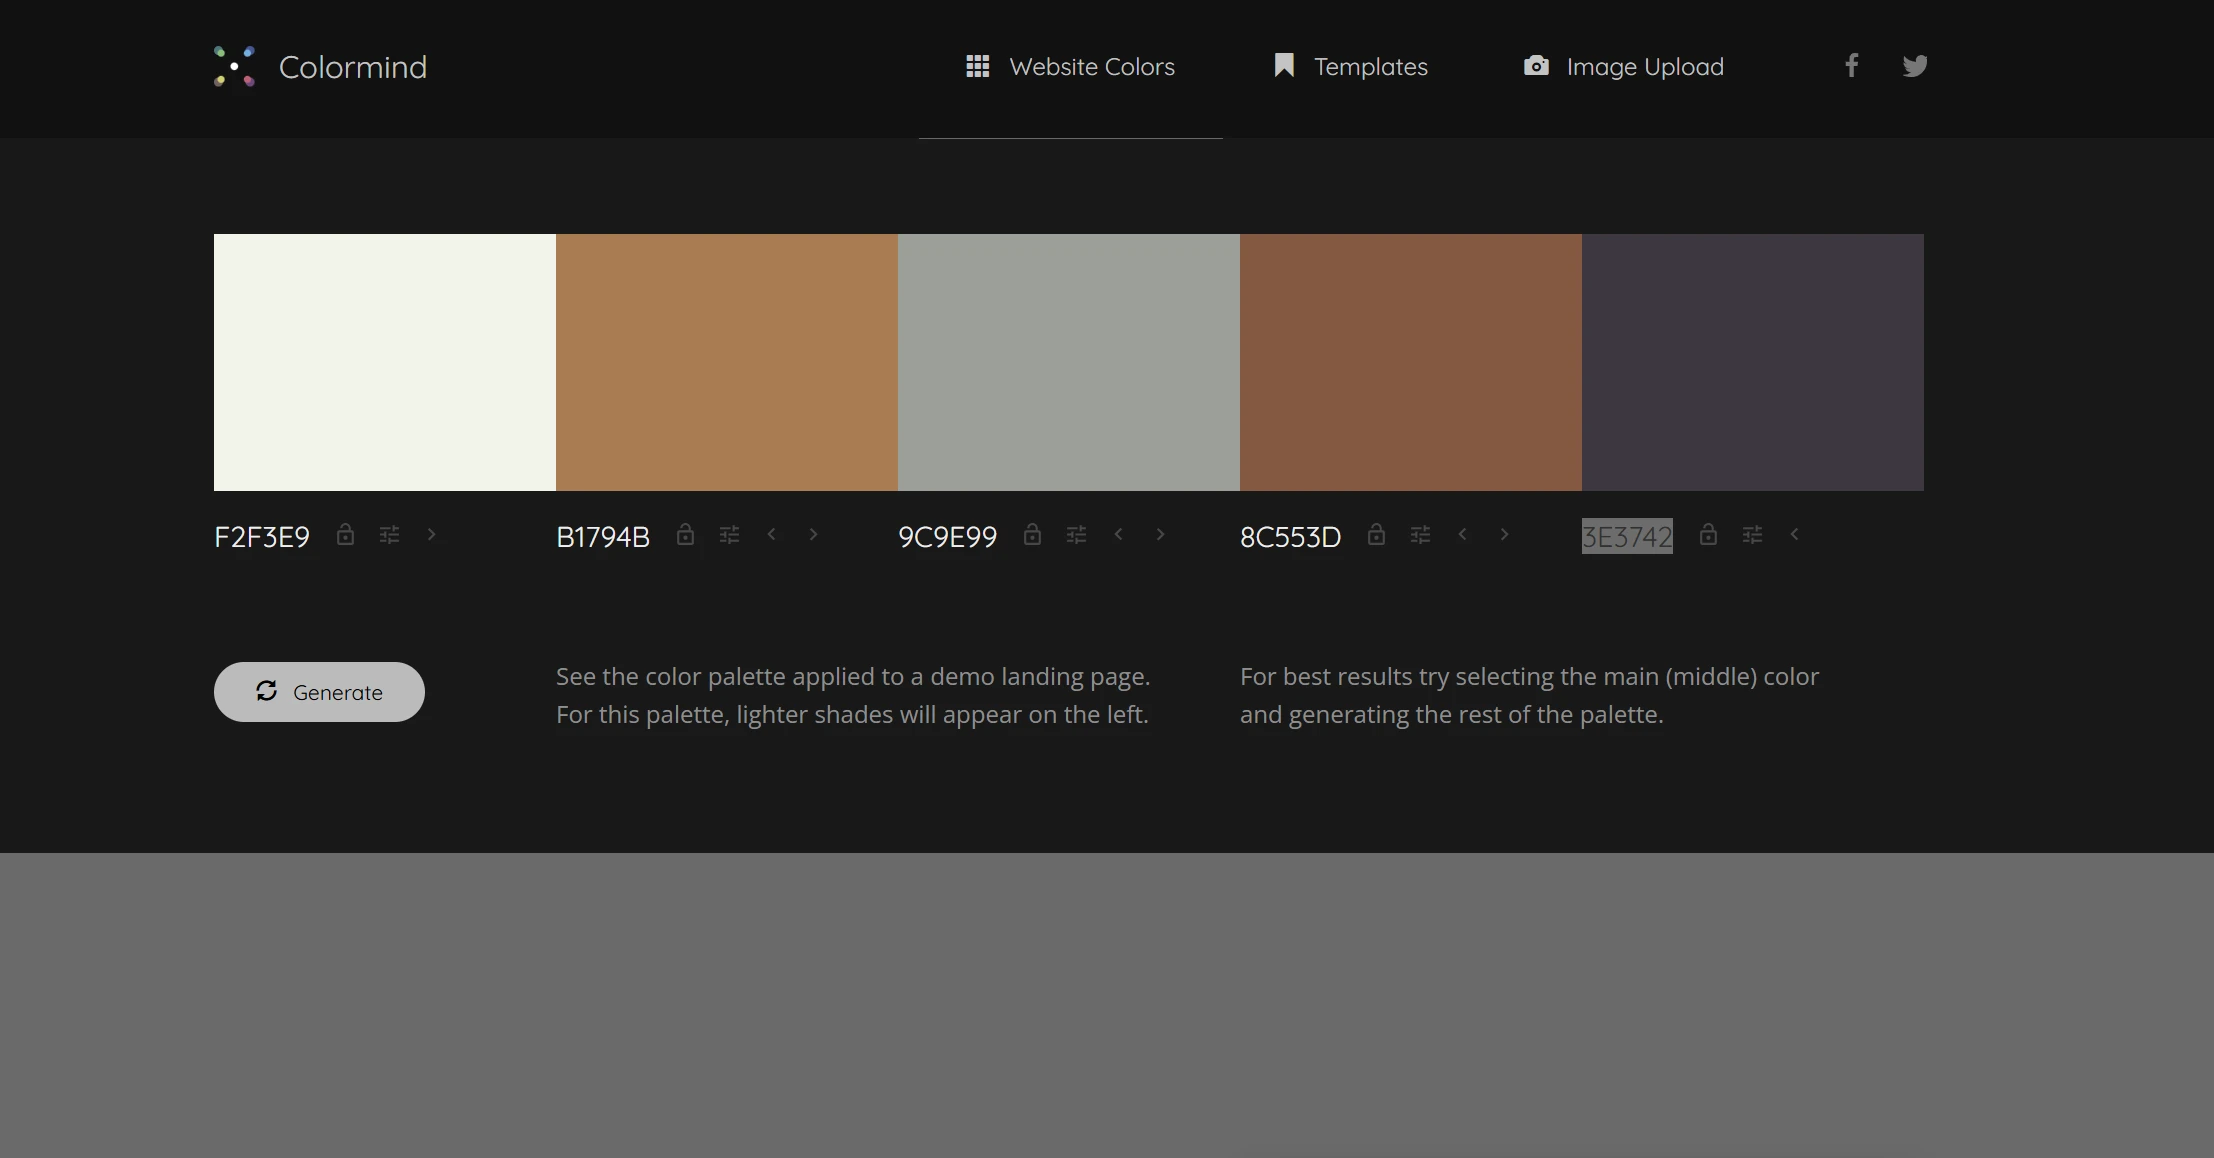The image size is (2214, 1158).
Task: Move color B1794B right with chevron
Action: pyautogui.click(x=813, y=535)
